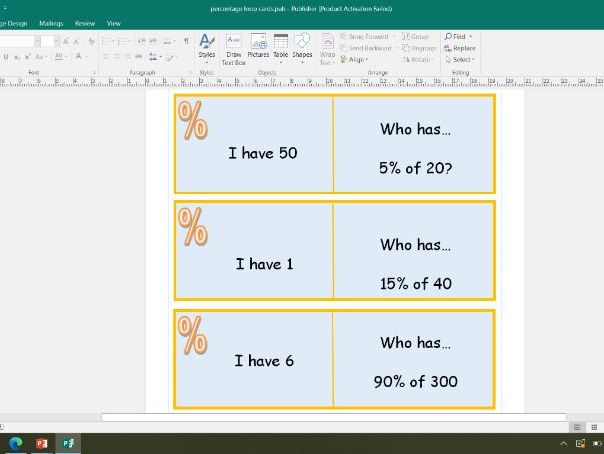
Task: Show hidden system tray icons
Action: (x=564, y=444)
